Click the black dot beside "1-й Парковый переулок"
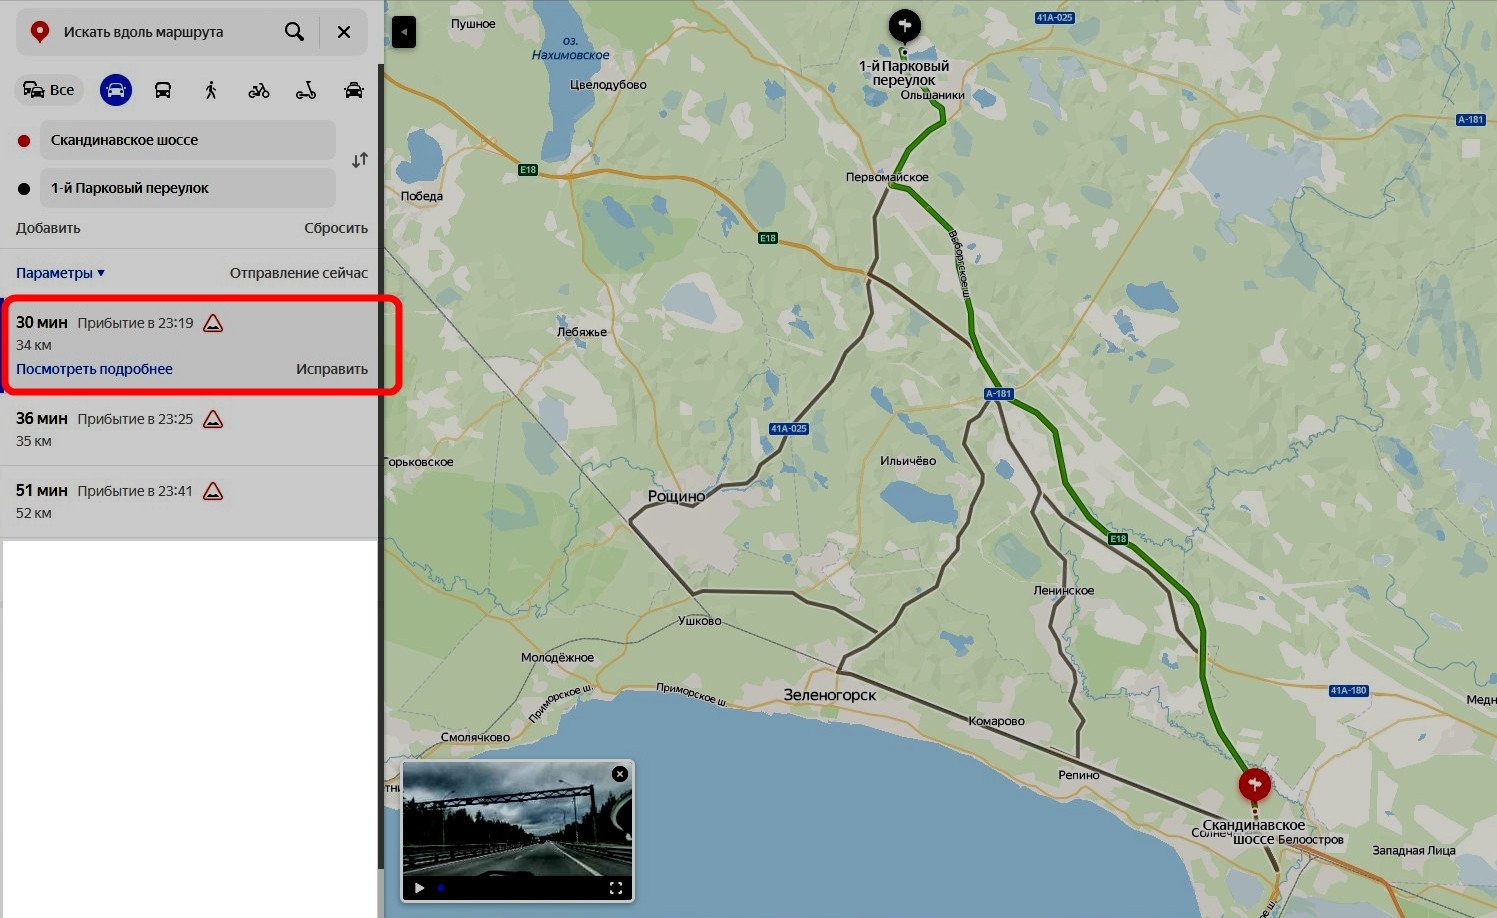This screenshot has height=918, width=1497. pyautogui.click(x=24, y=189)
